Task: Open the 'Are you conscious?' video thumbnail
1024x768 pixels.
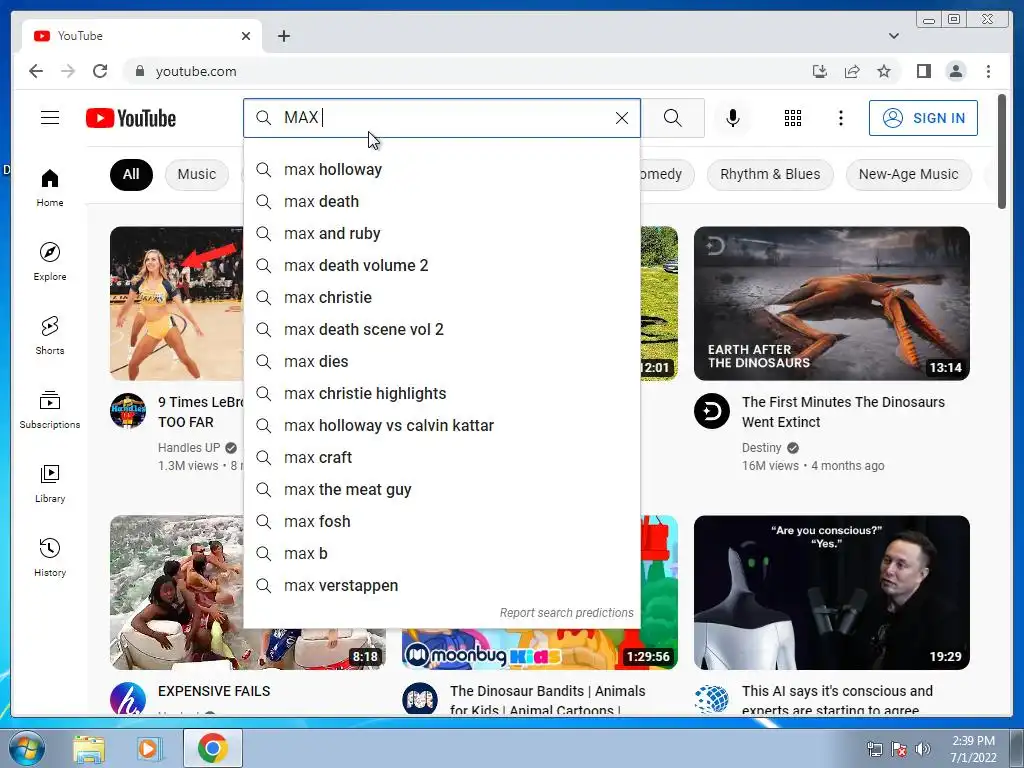Action: coord(831,592)
